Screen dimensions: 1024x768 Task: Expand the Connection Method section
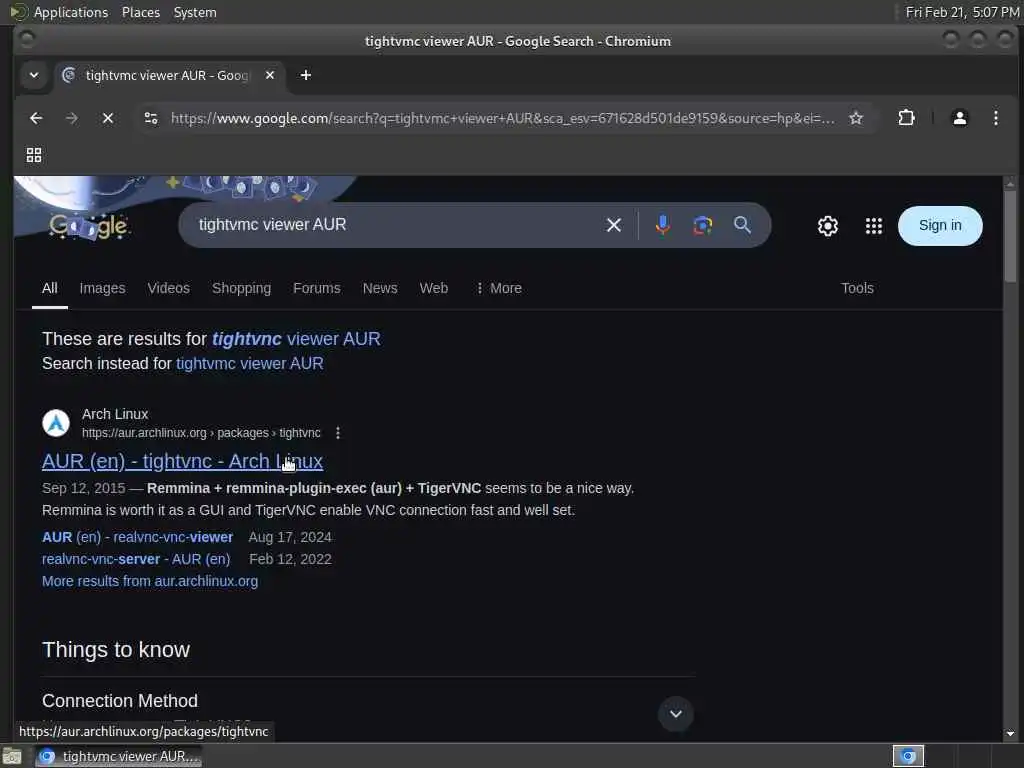tap(675, 714)
